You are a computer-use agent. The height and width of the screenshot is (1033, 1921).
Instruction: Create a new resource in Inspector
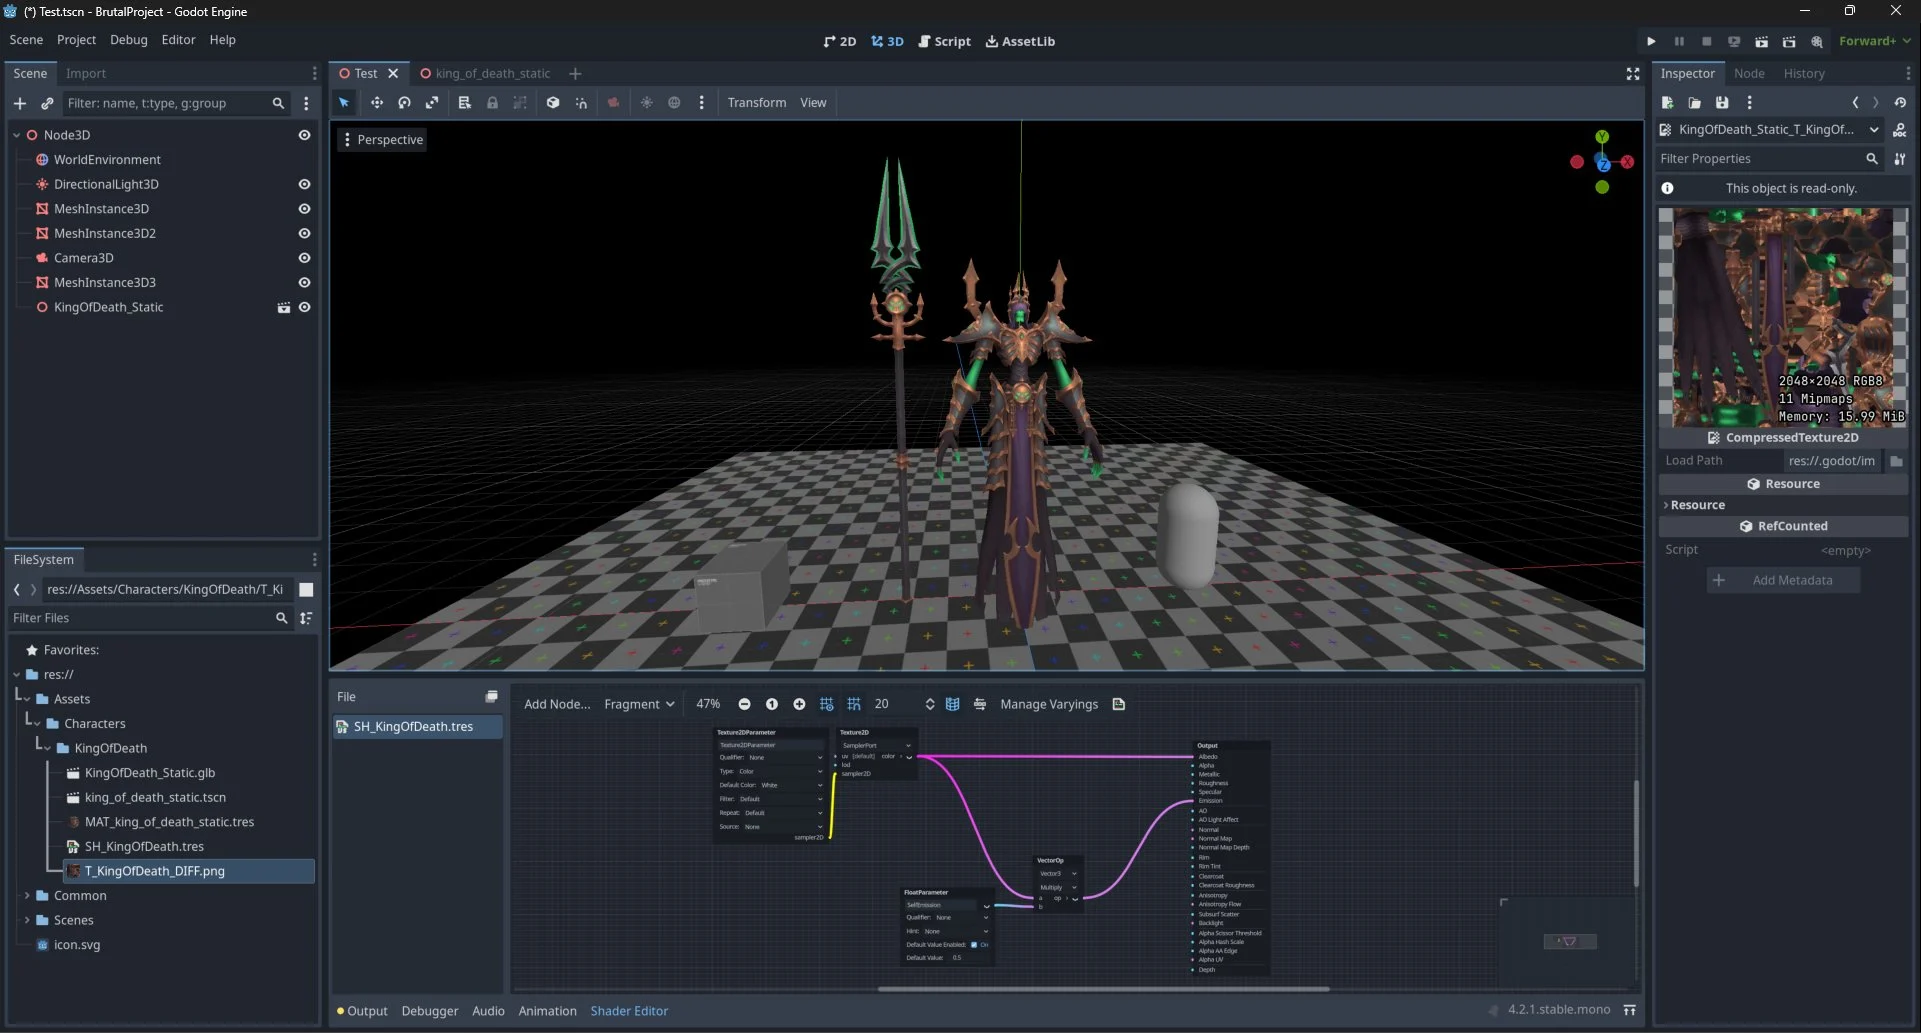click(1667, 103)
